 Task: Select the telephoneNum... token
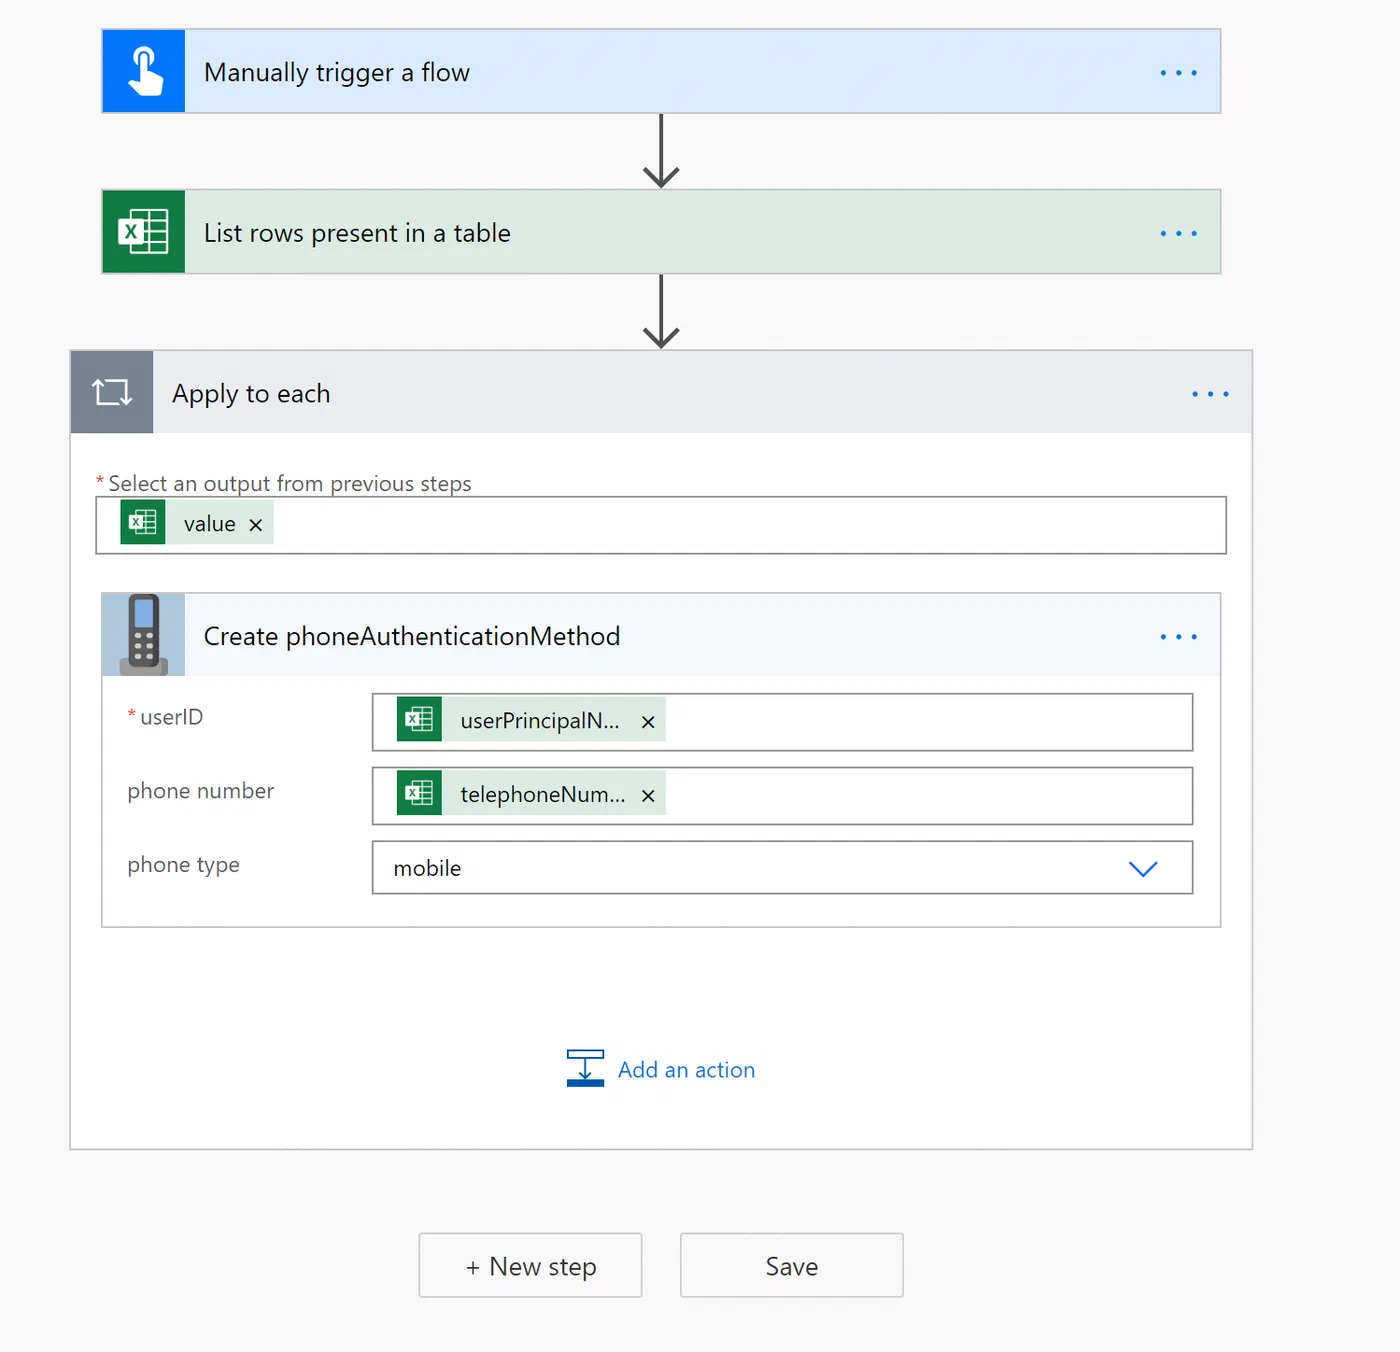(531, 795)
